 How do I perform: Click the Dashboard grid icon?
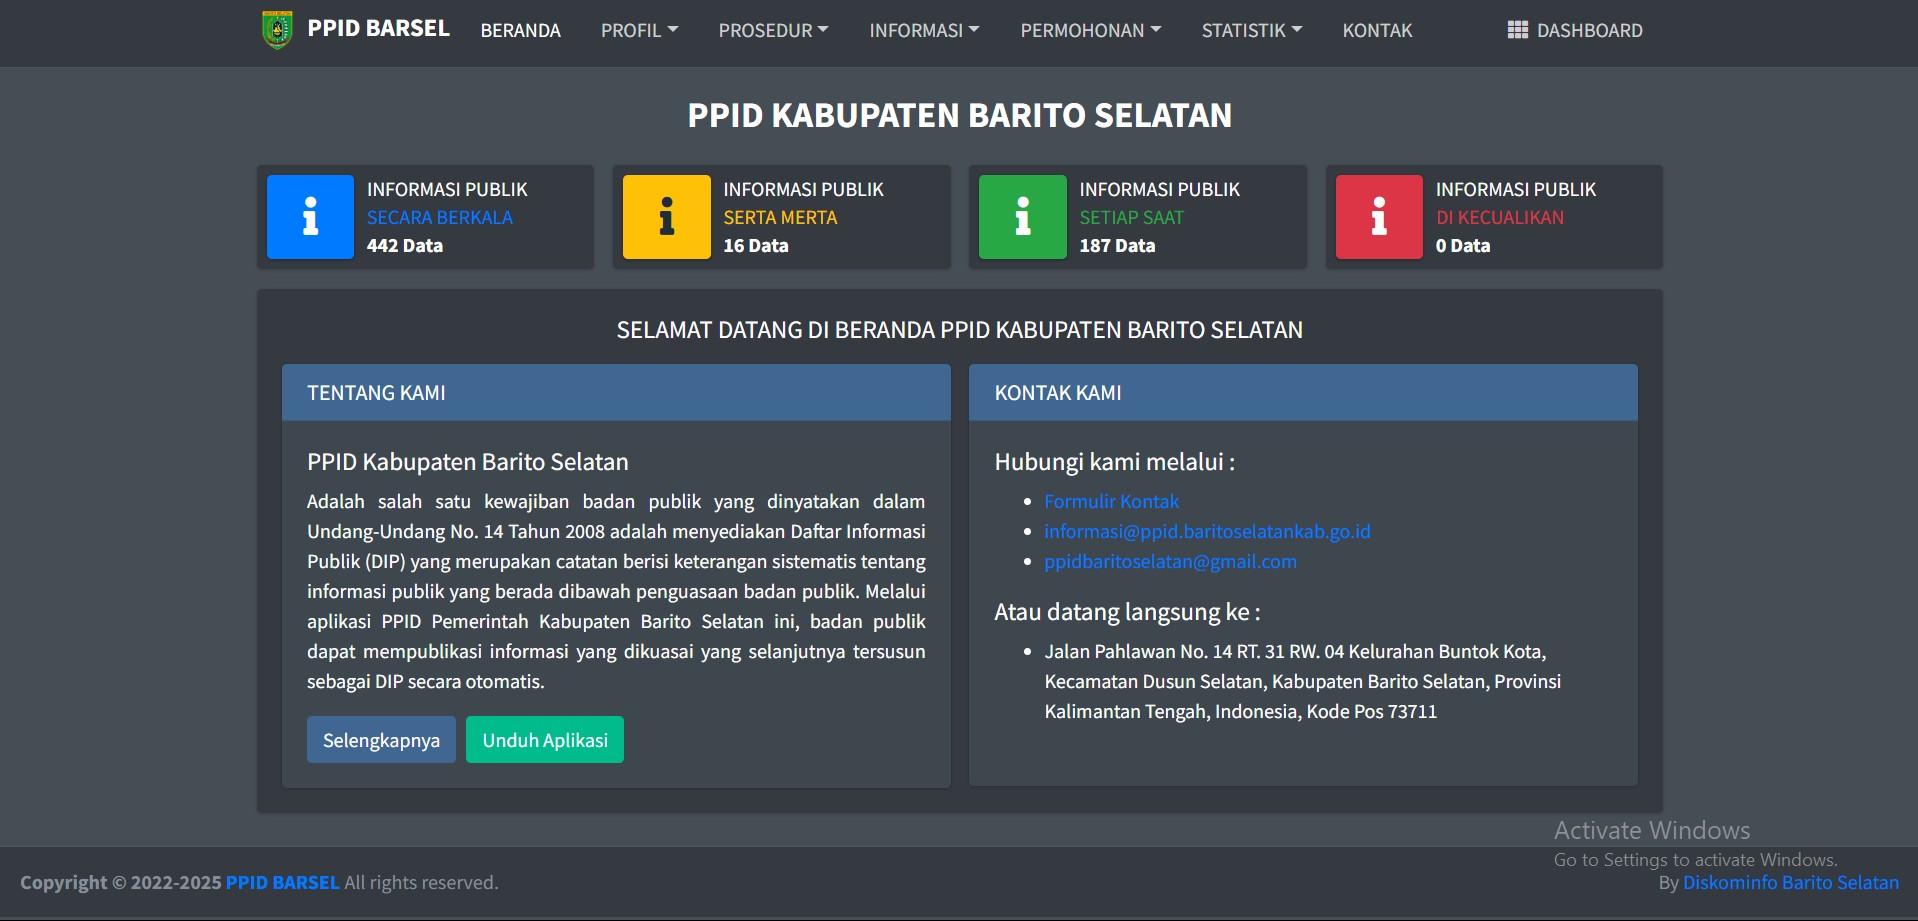coord(1517,30)
